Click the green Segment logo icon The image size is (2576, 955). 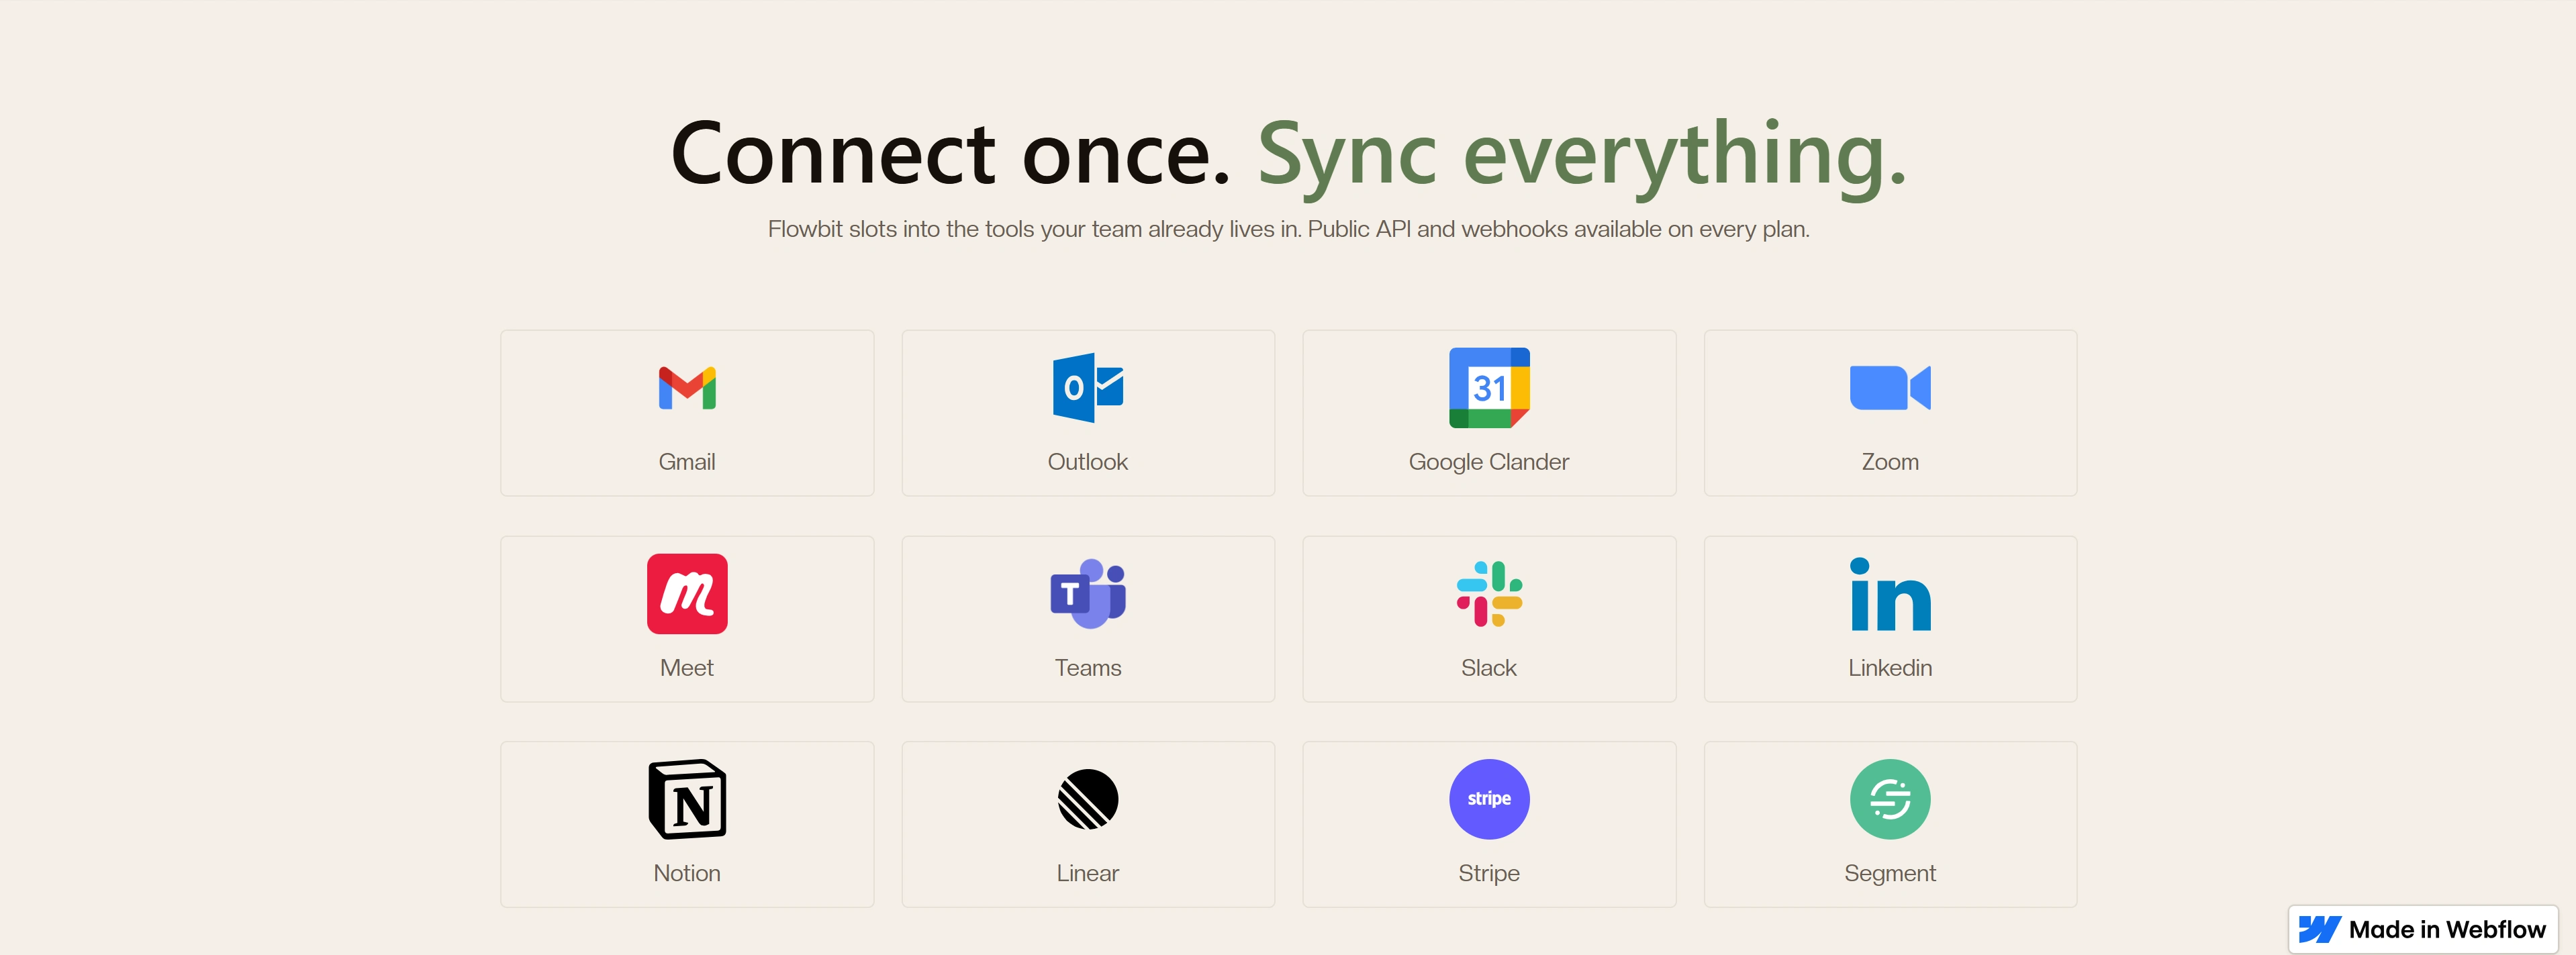1890,799
